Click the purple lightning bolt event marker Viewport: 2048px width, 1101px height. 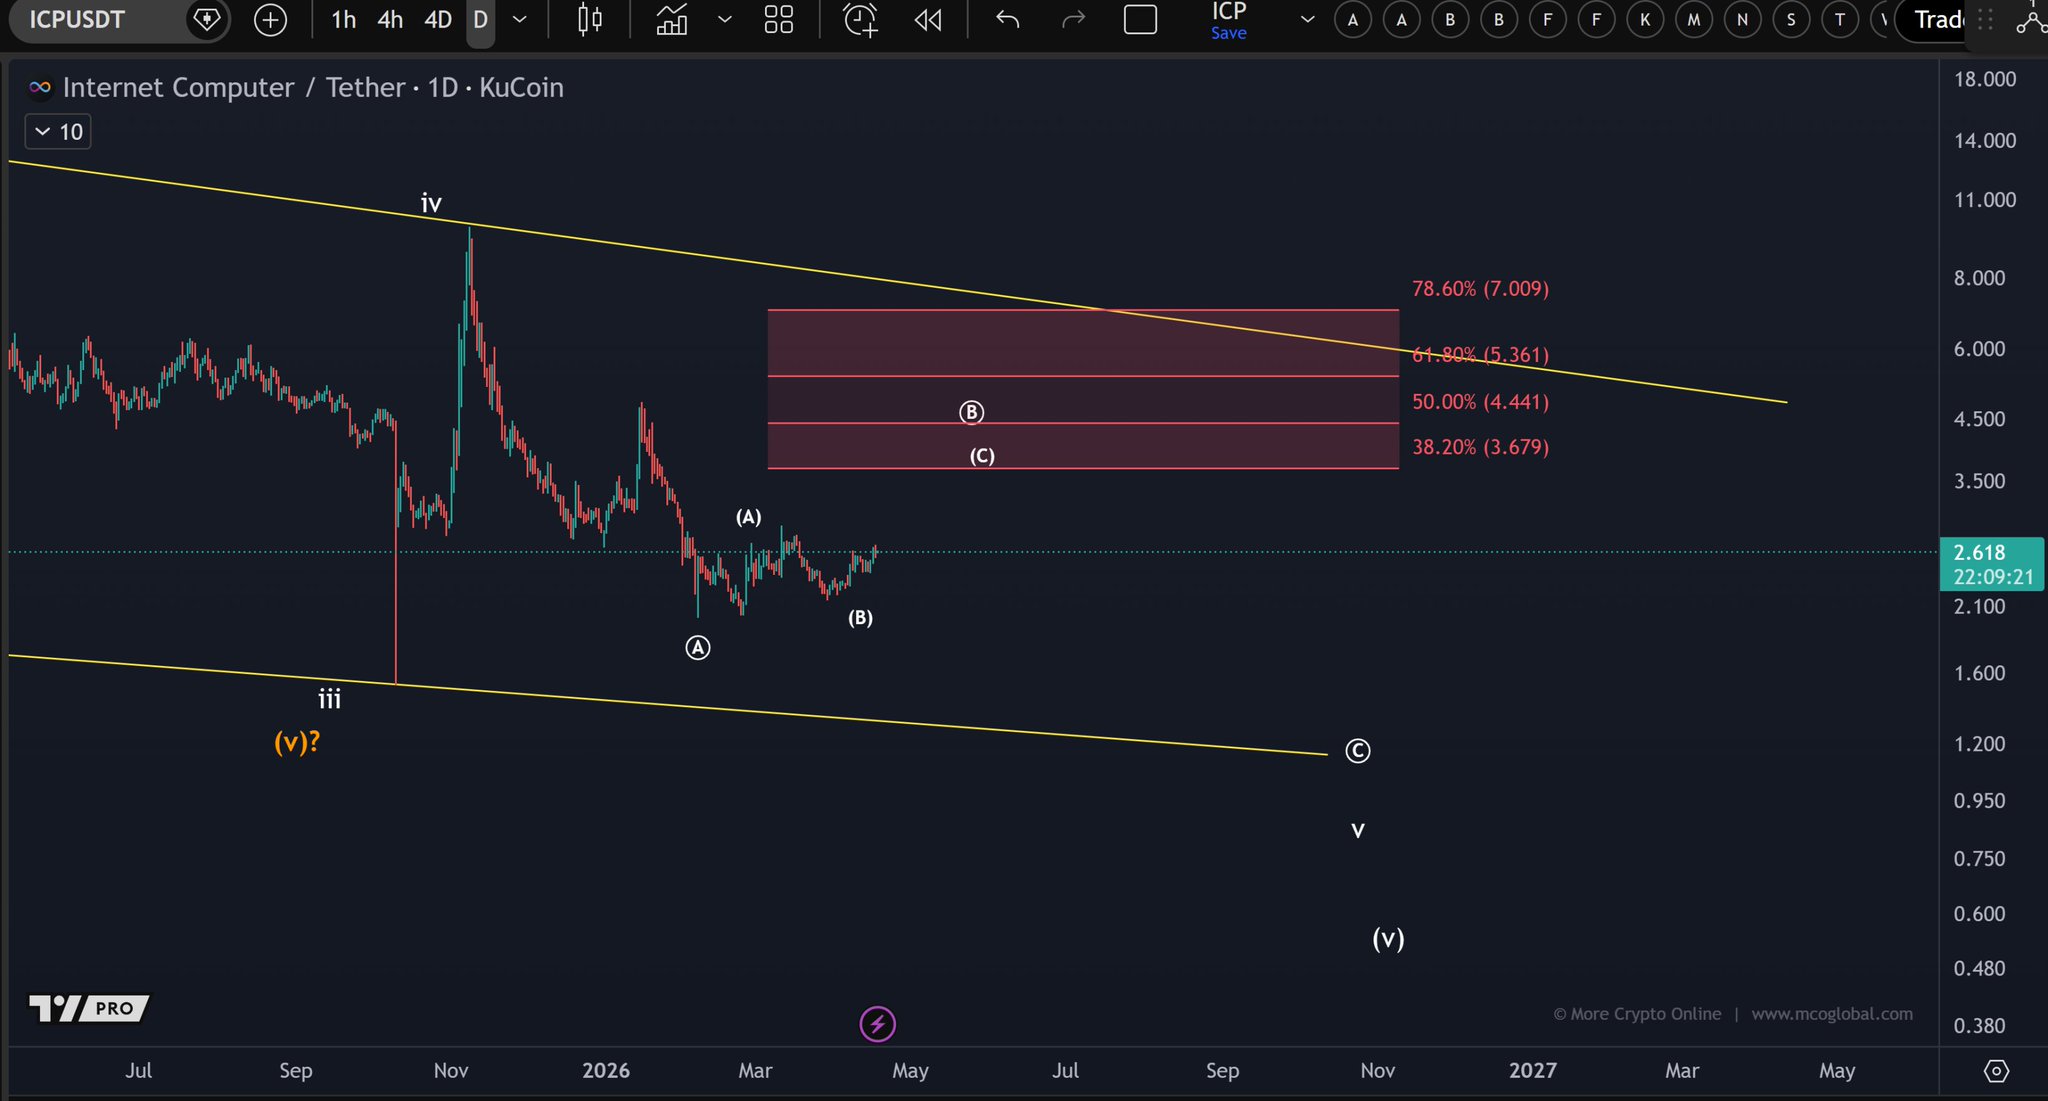(x=877, y=1024)
